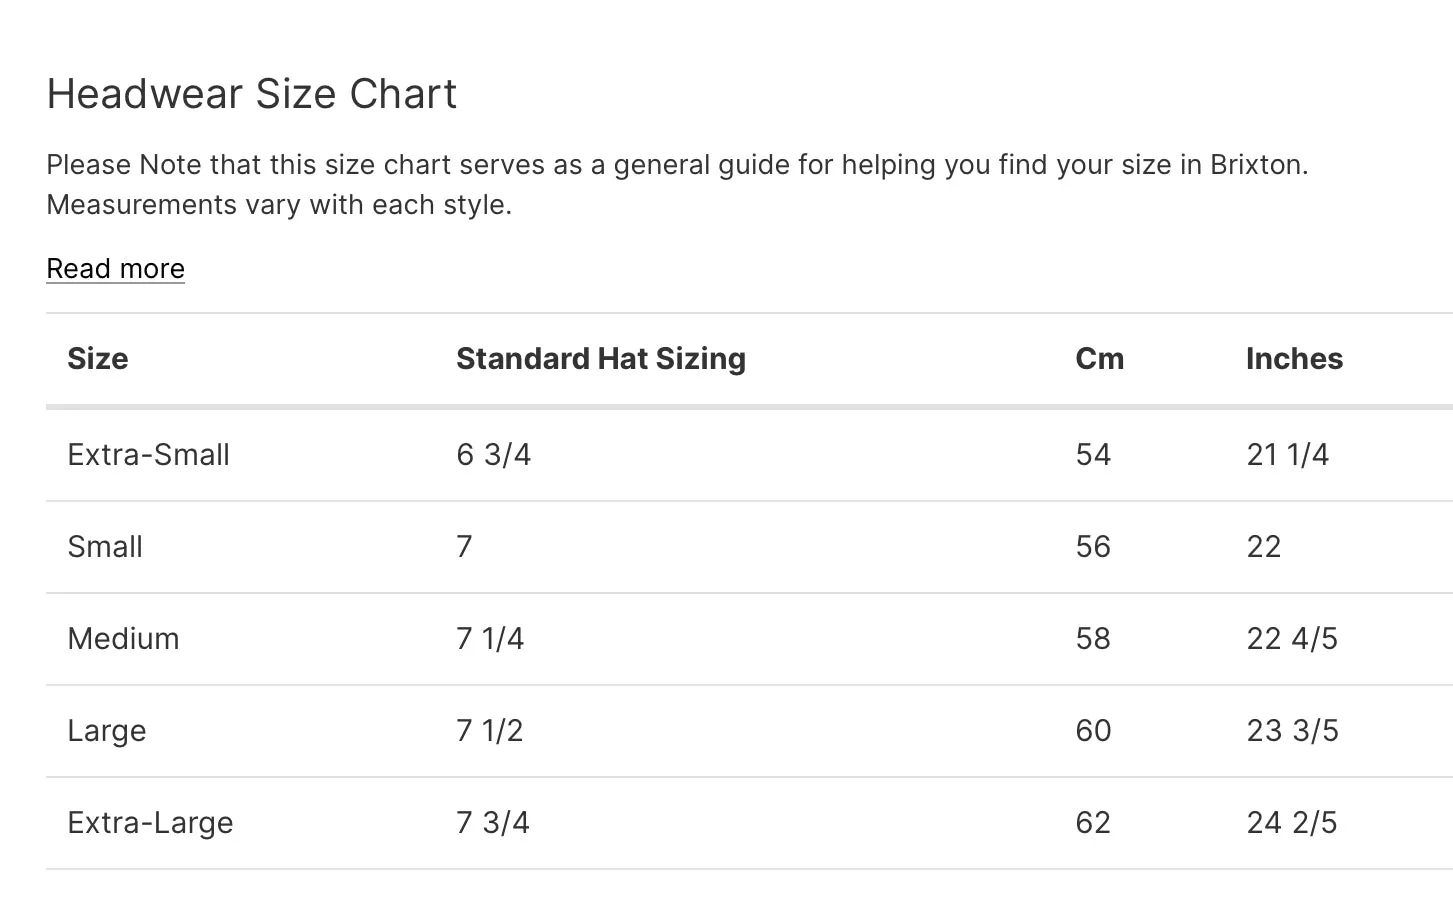Click the Standard Hat Sizing header
This screenshot has height=913, width=1453.
tap(601, 359)
